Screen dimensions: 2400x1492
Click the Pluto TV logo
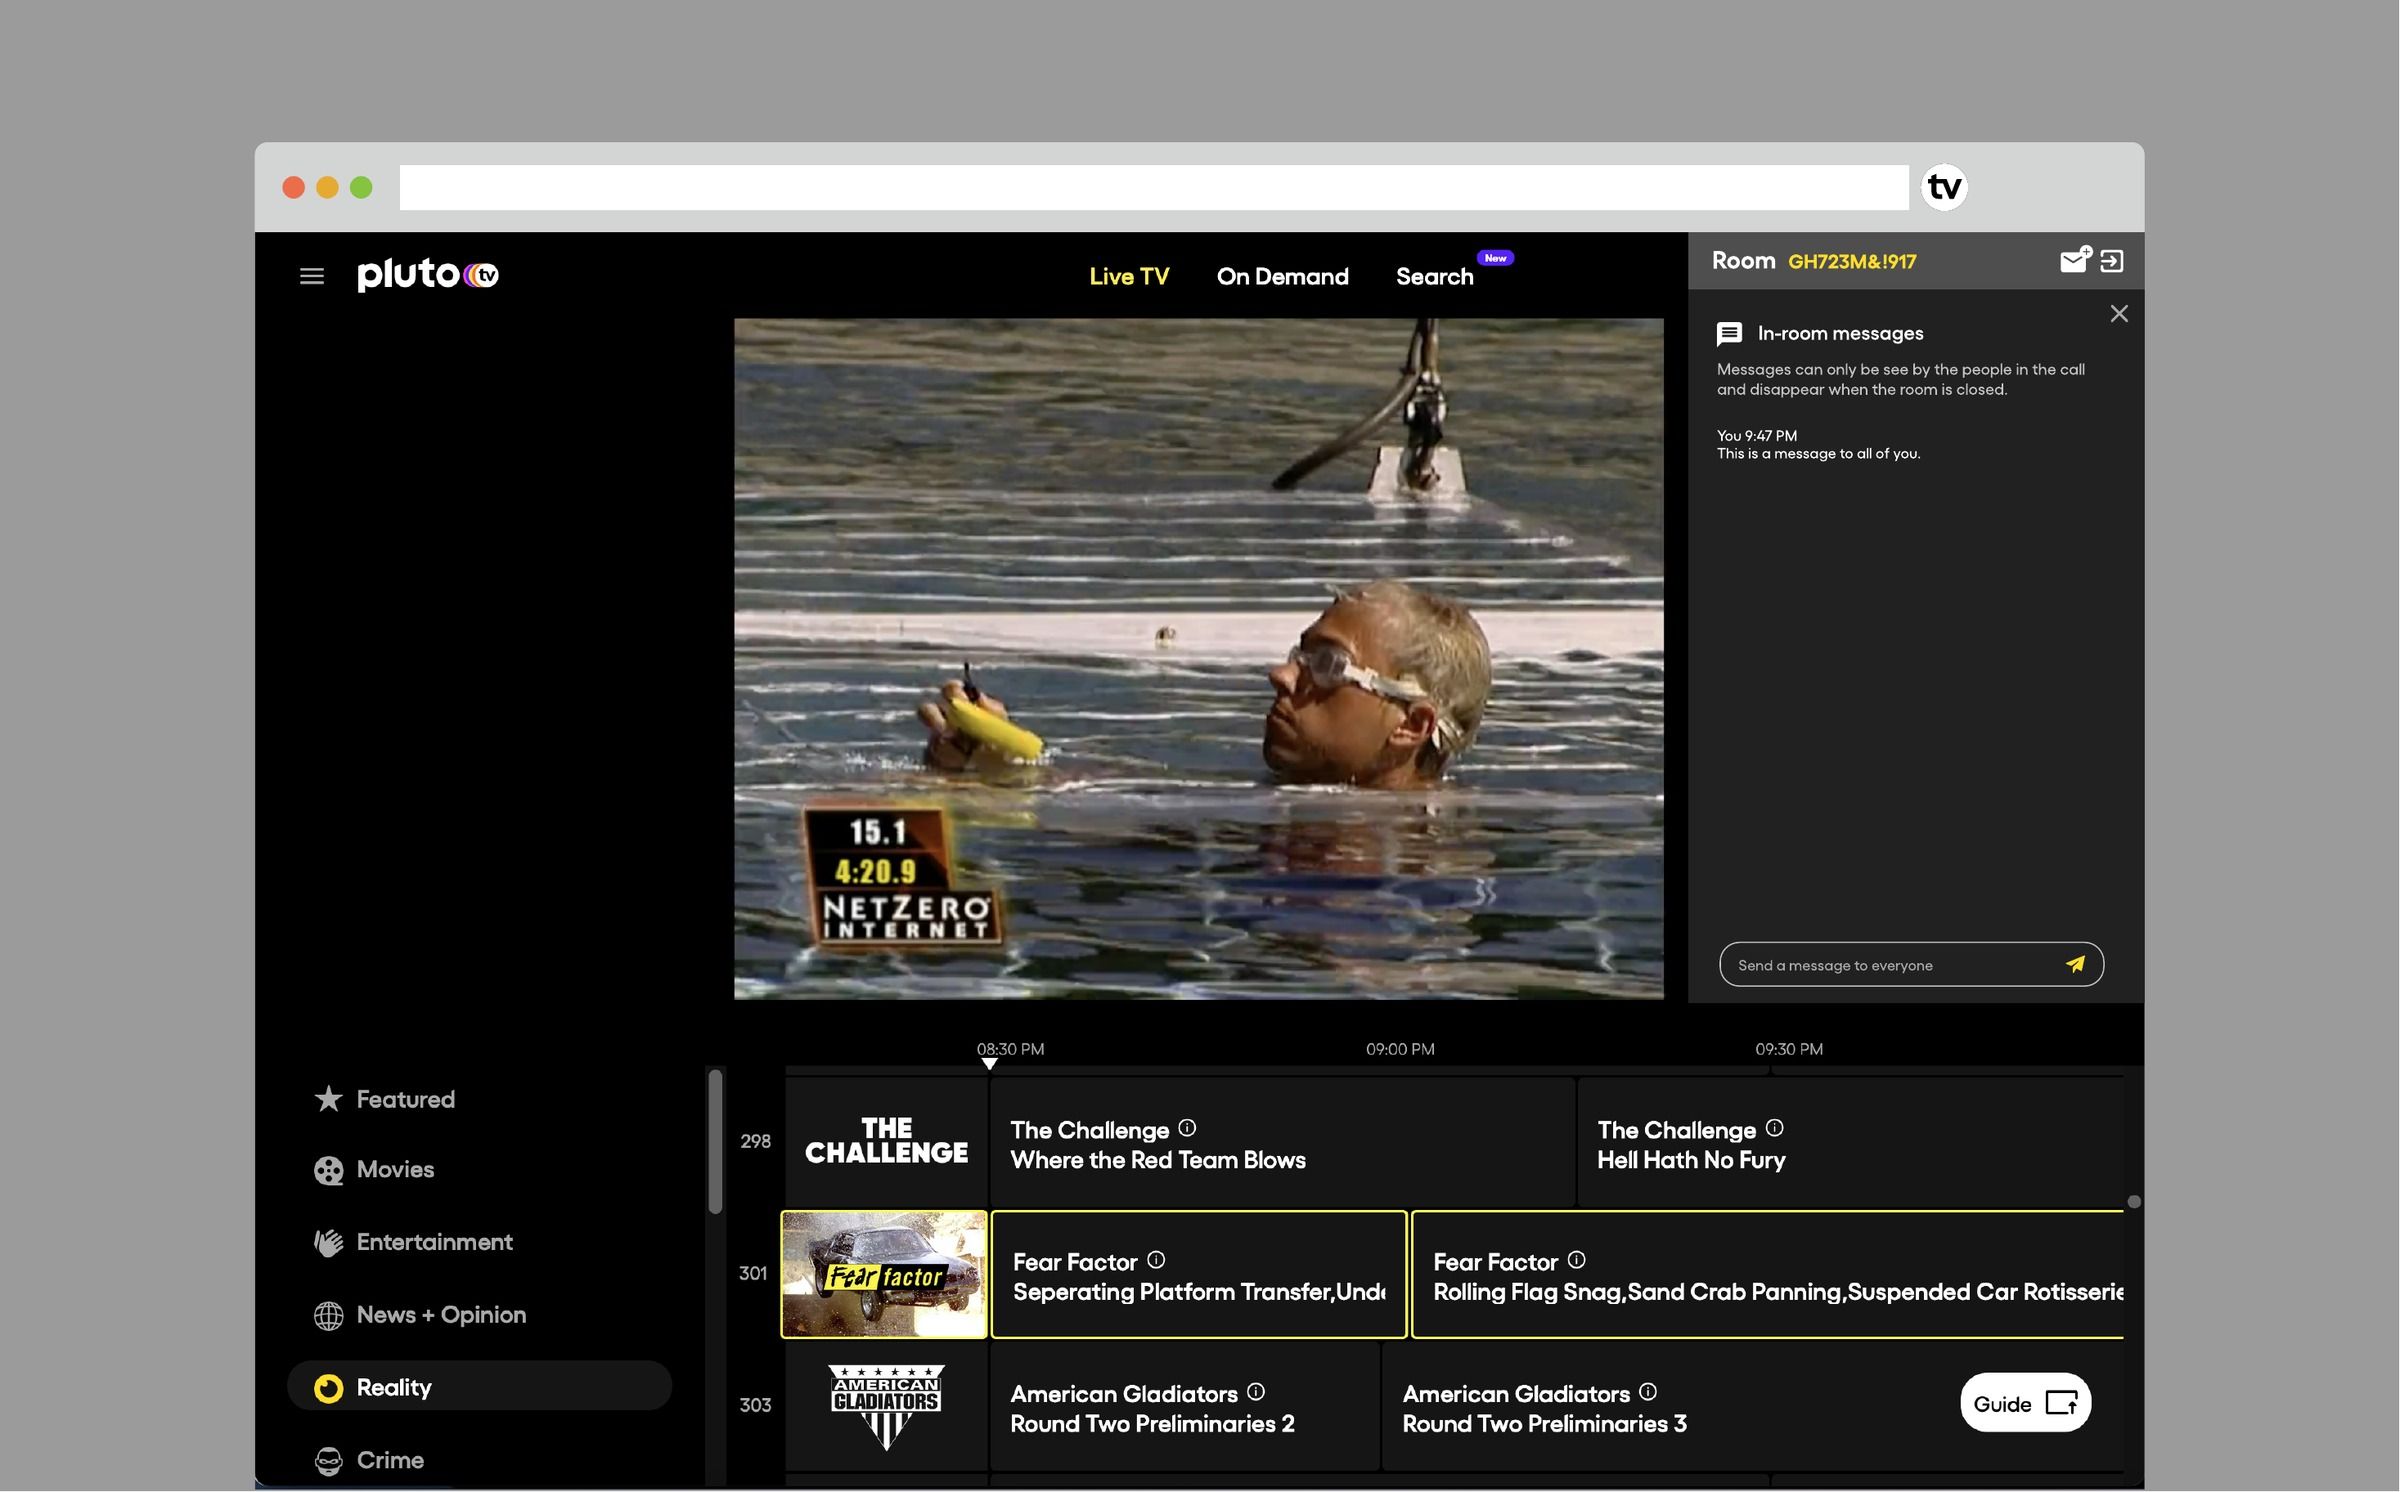pos(428,274)
